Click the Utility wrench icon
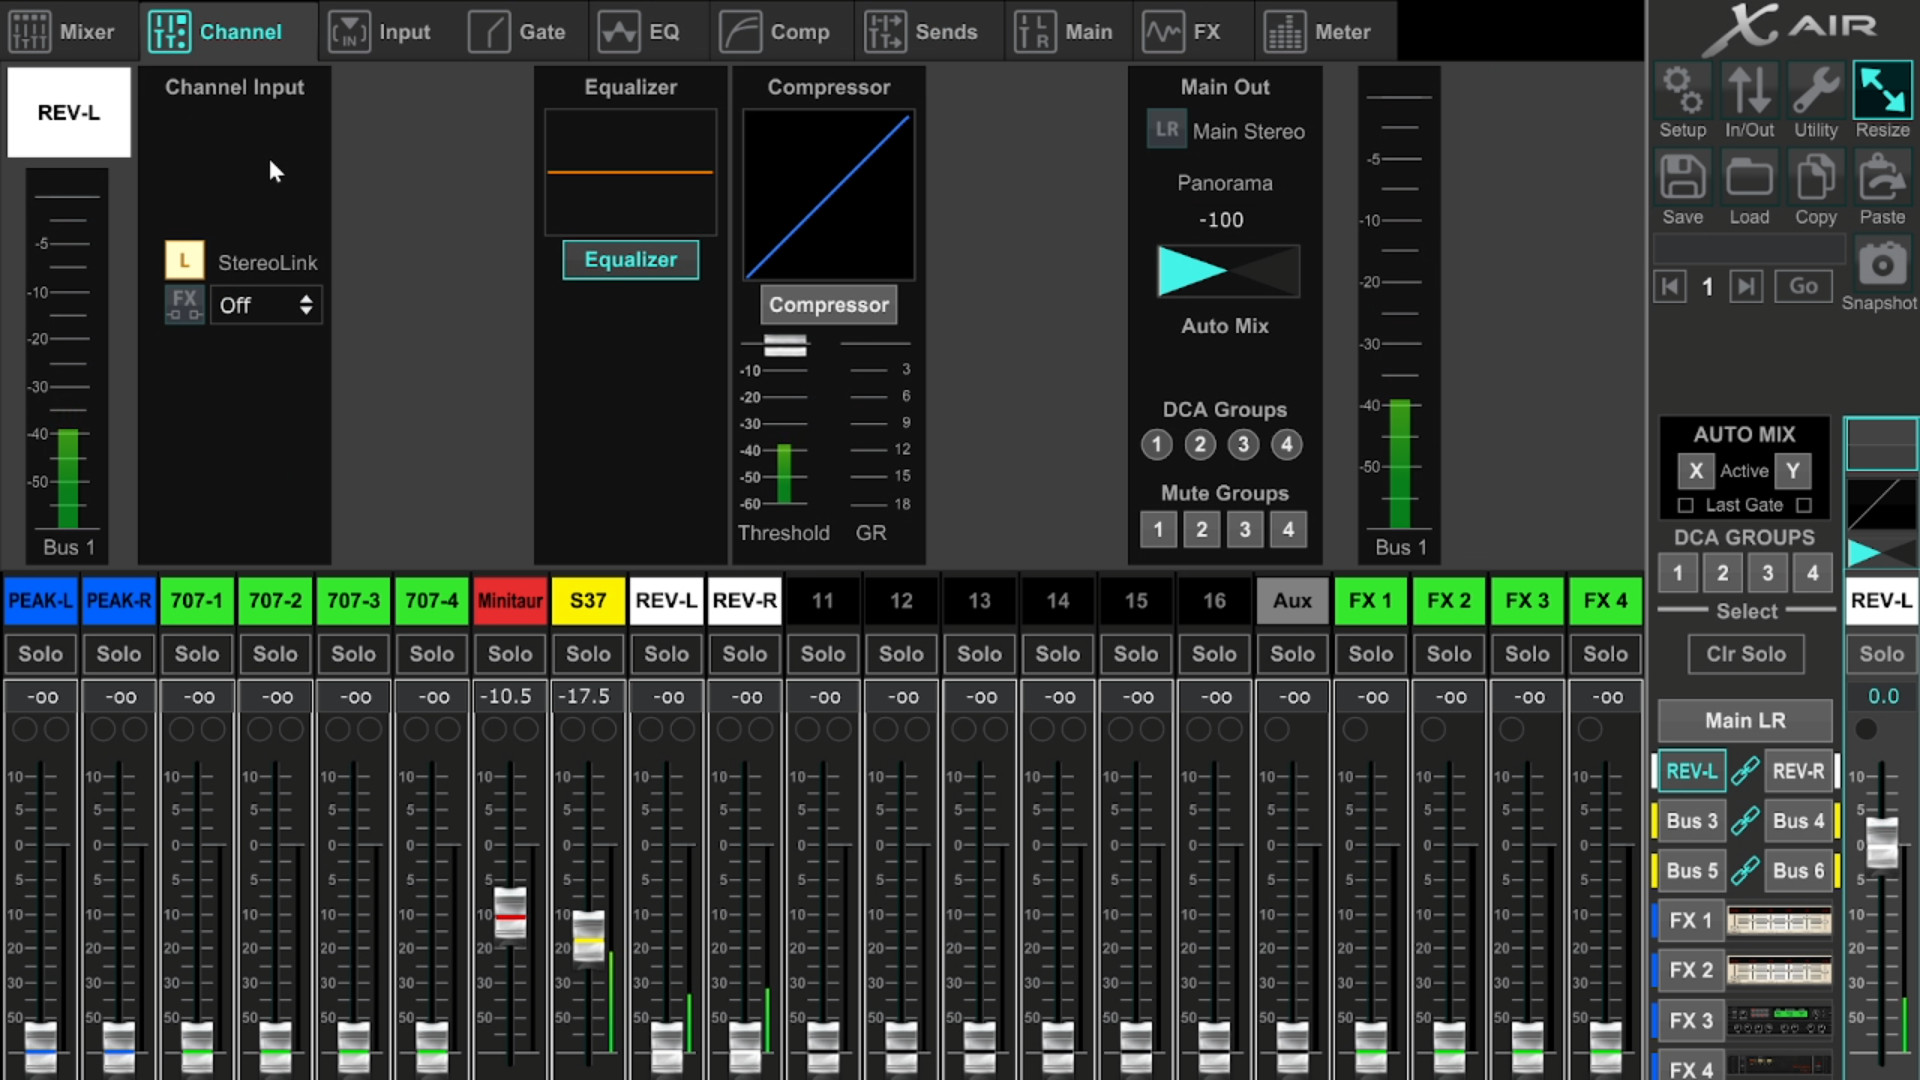 coord(1815,90)
